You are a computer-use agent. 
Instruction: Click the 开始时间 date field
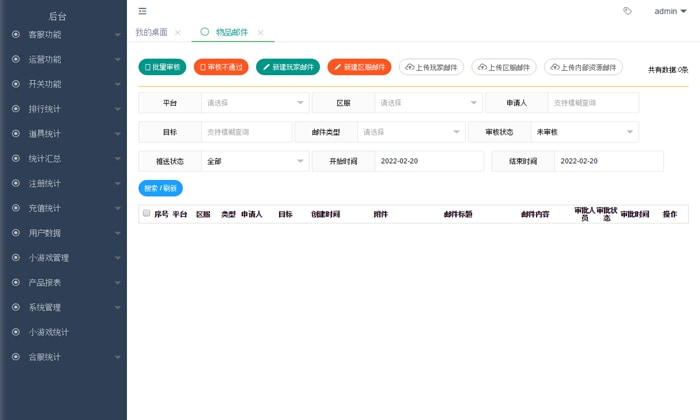(429, 161)
